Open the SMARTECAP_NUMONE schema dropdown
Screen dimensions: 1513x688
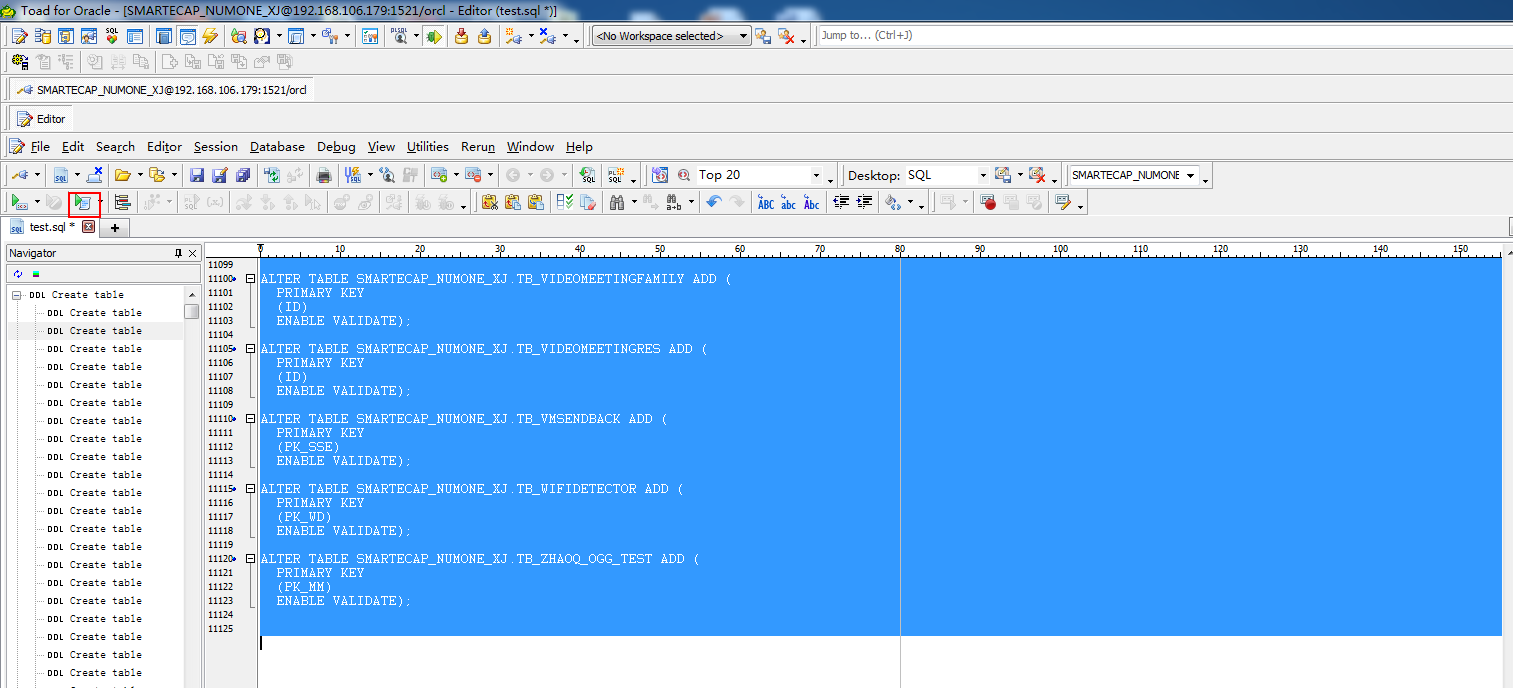point(1188,175)
